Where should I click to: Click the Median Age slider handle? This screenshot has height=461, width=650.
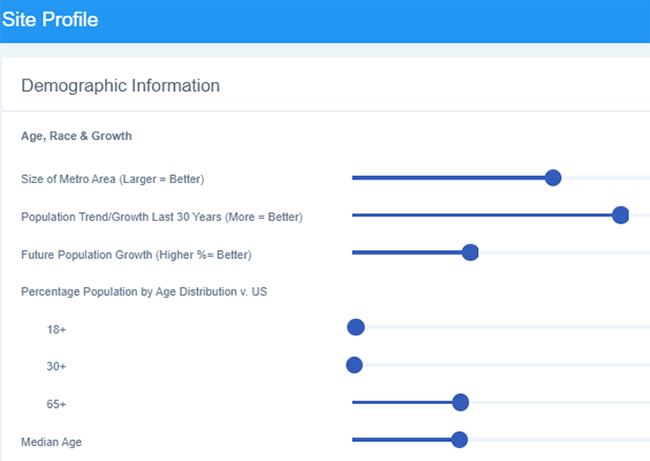click(459, 439)
